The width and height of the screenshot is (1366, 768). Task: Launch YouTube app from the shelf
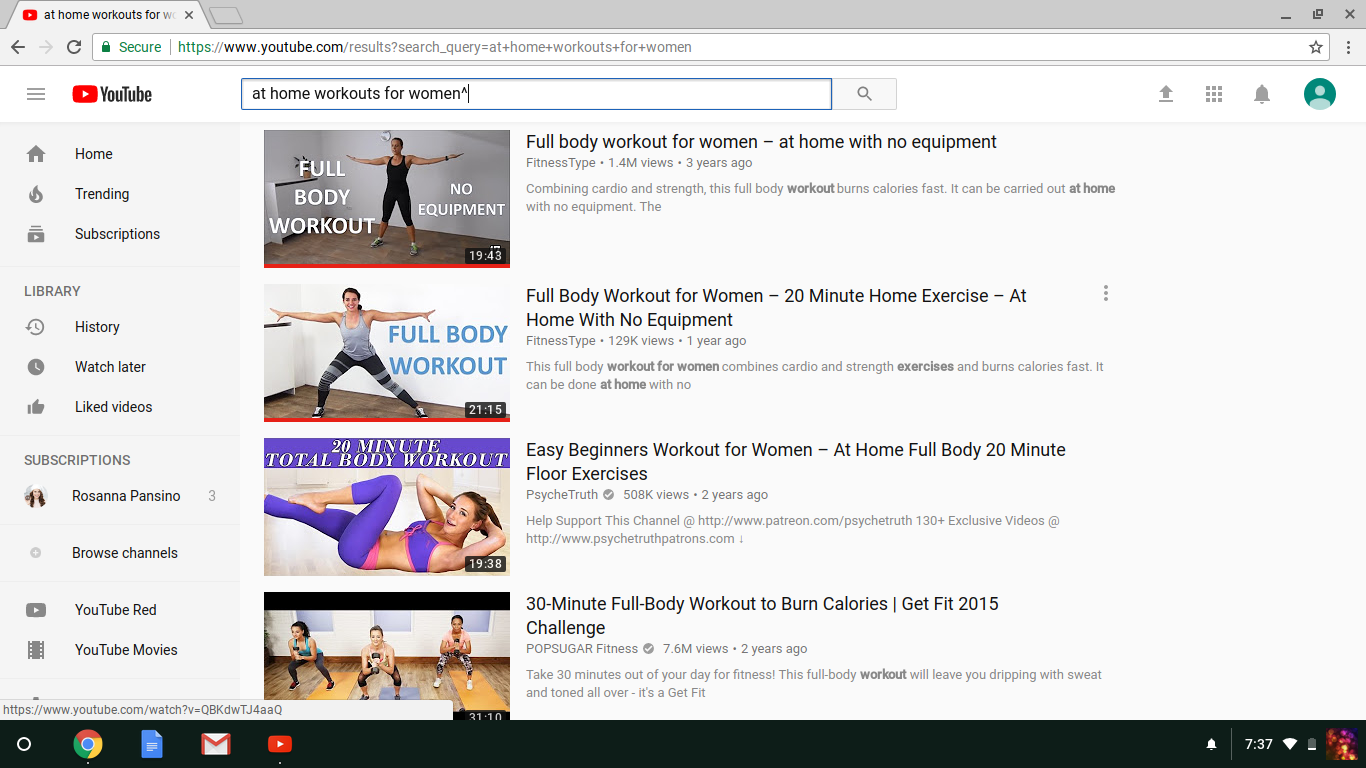pyautogui.click(x=280, y=744)
